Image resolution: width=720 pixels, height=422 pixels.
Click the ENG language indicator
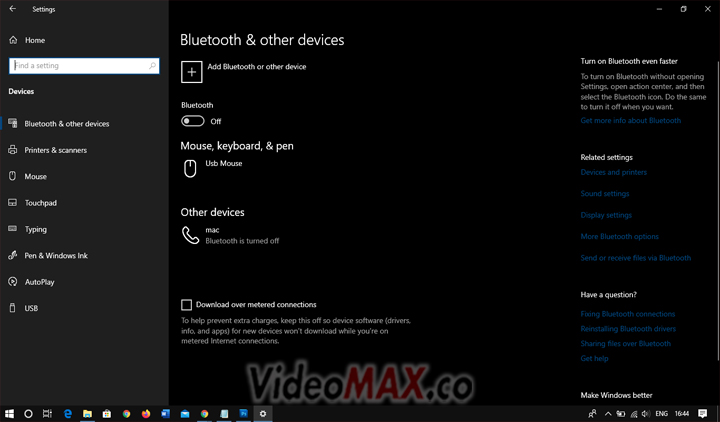coord(662,414)
